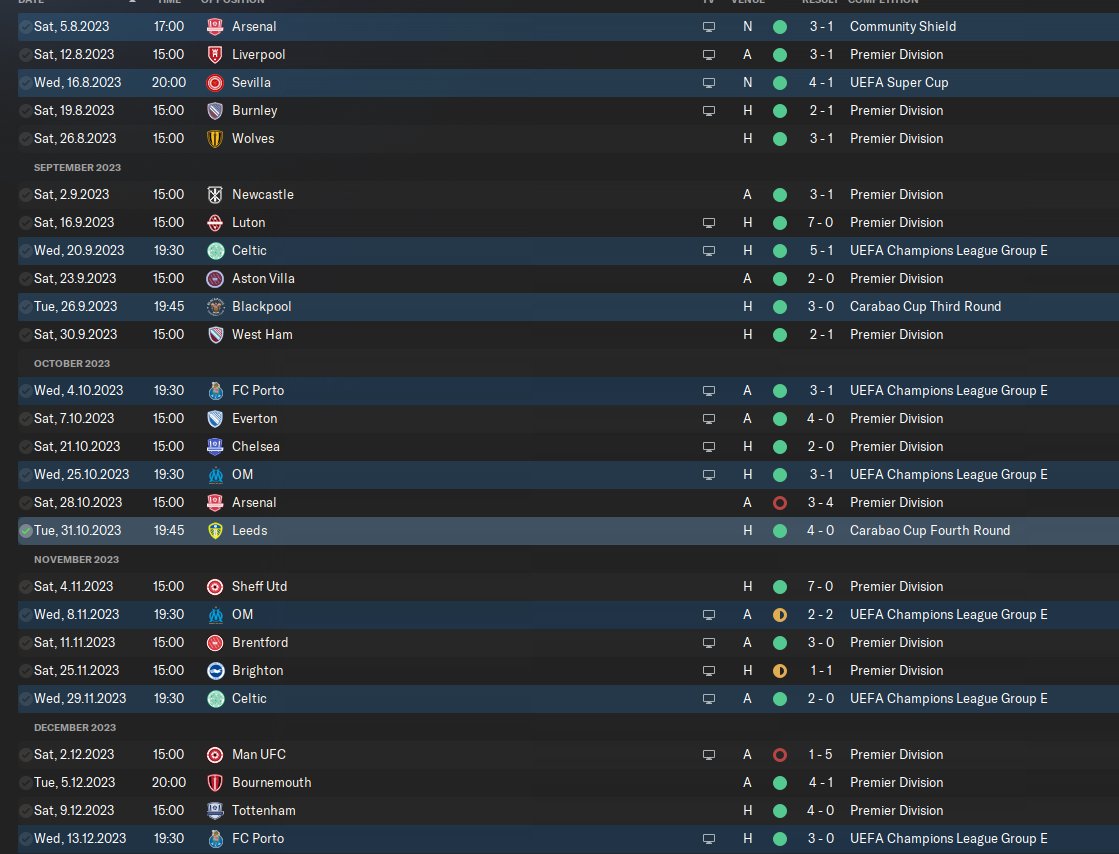
Task: Click the yellow draw indicator for Brighton match
Action: click(780, 671)
